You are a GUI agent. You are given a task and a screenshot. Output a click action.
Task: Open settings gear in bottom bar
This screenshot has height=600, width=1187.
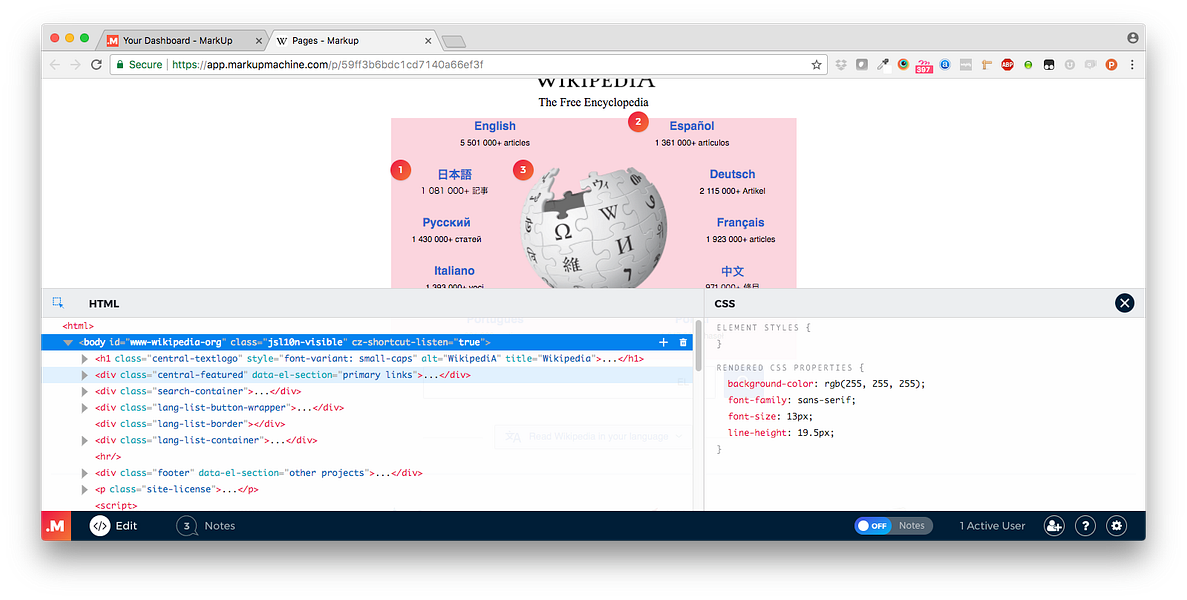1117,526
